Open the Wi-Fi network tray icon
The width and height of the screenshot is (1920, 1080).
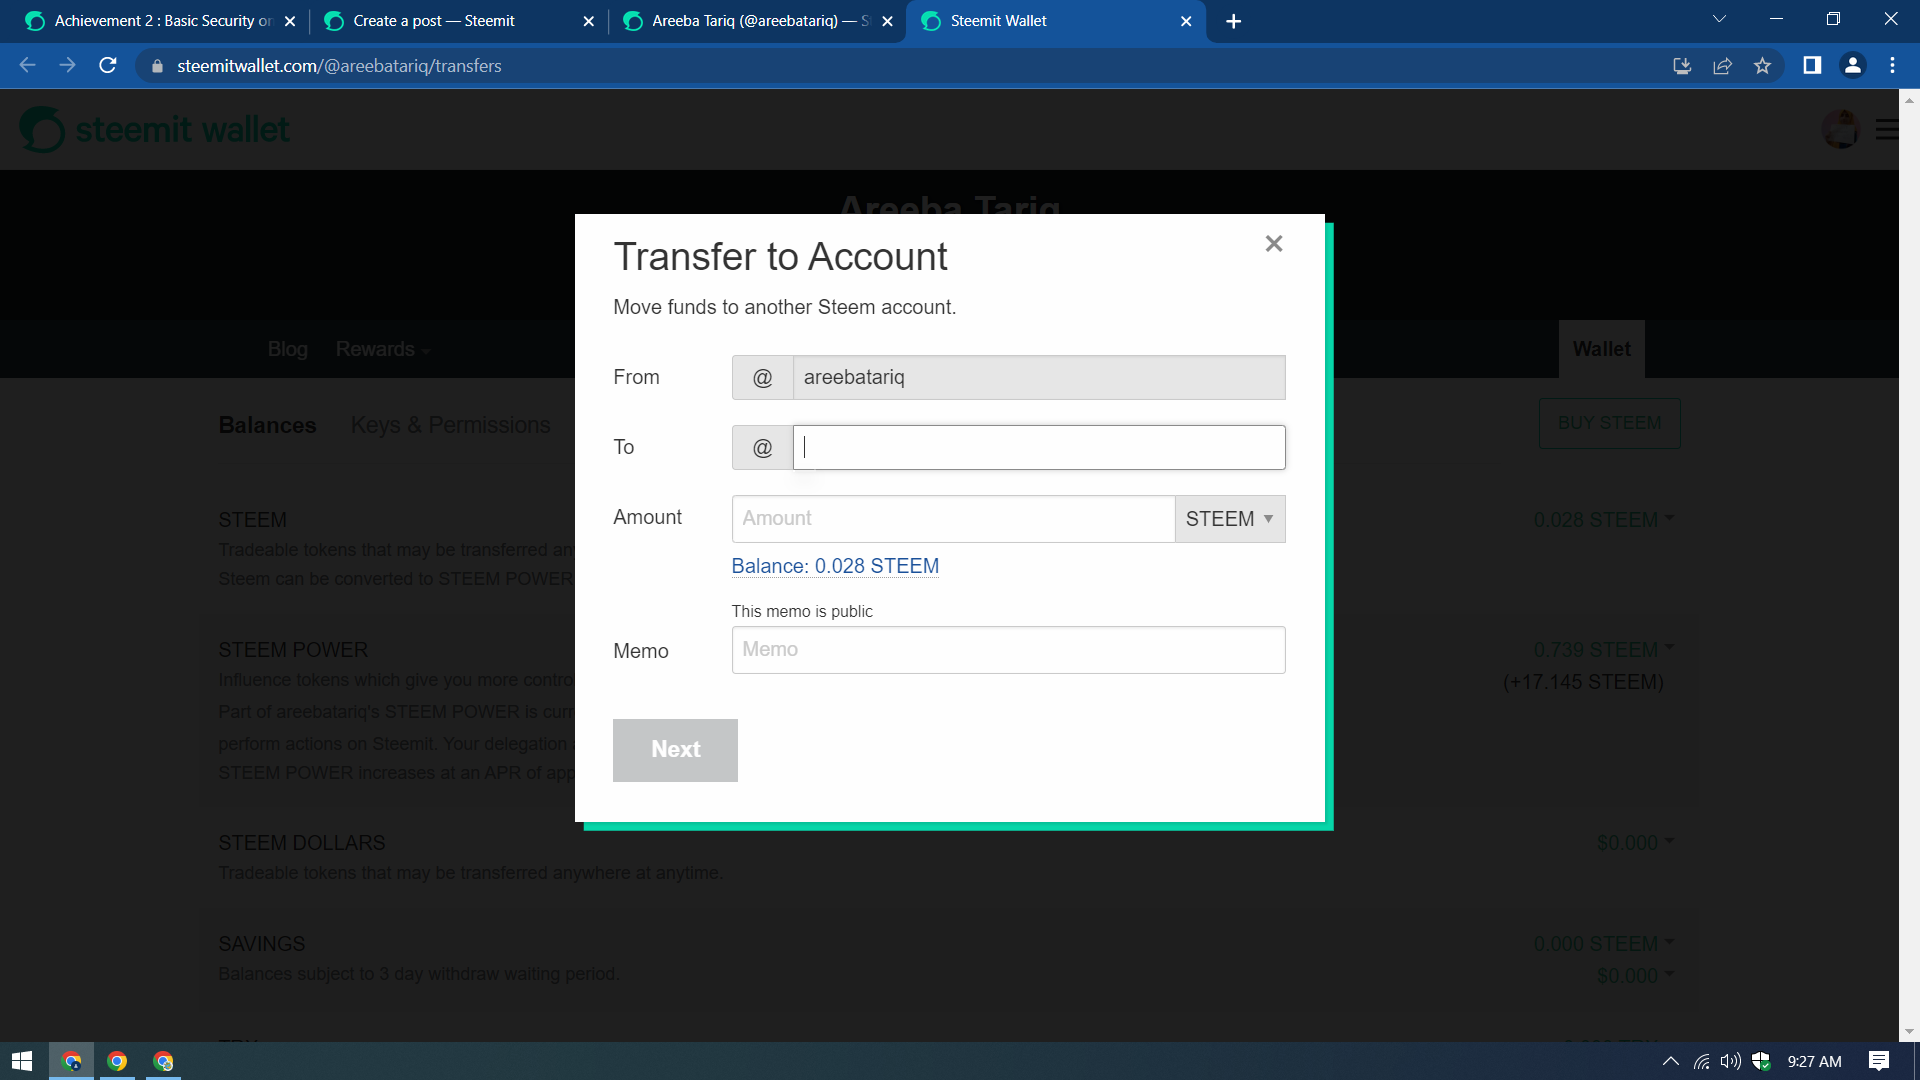click(x=1701, y=1061)
